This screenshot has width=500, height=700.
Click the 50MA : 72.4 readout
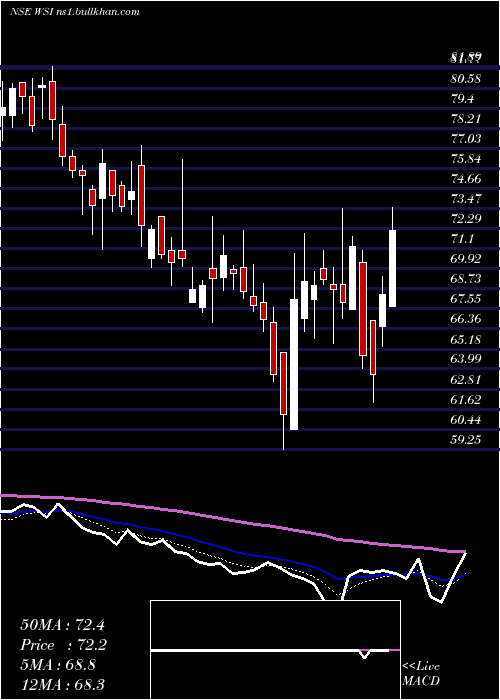pos(62,625)
